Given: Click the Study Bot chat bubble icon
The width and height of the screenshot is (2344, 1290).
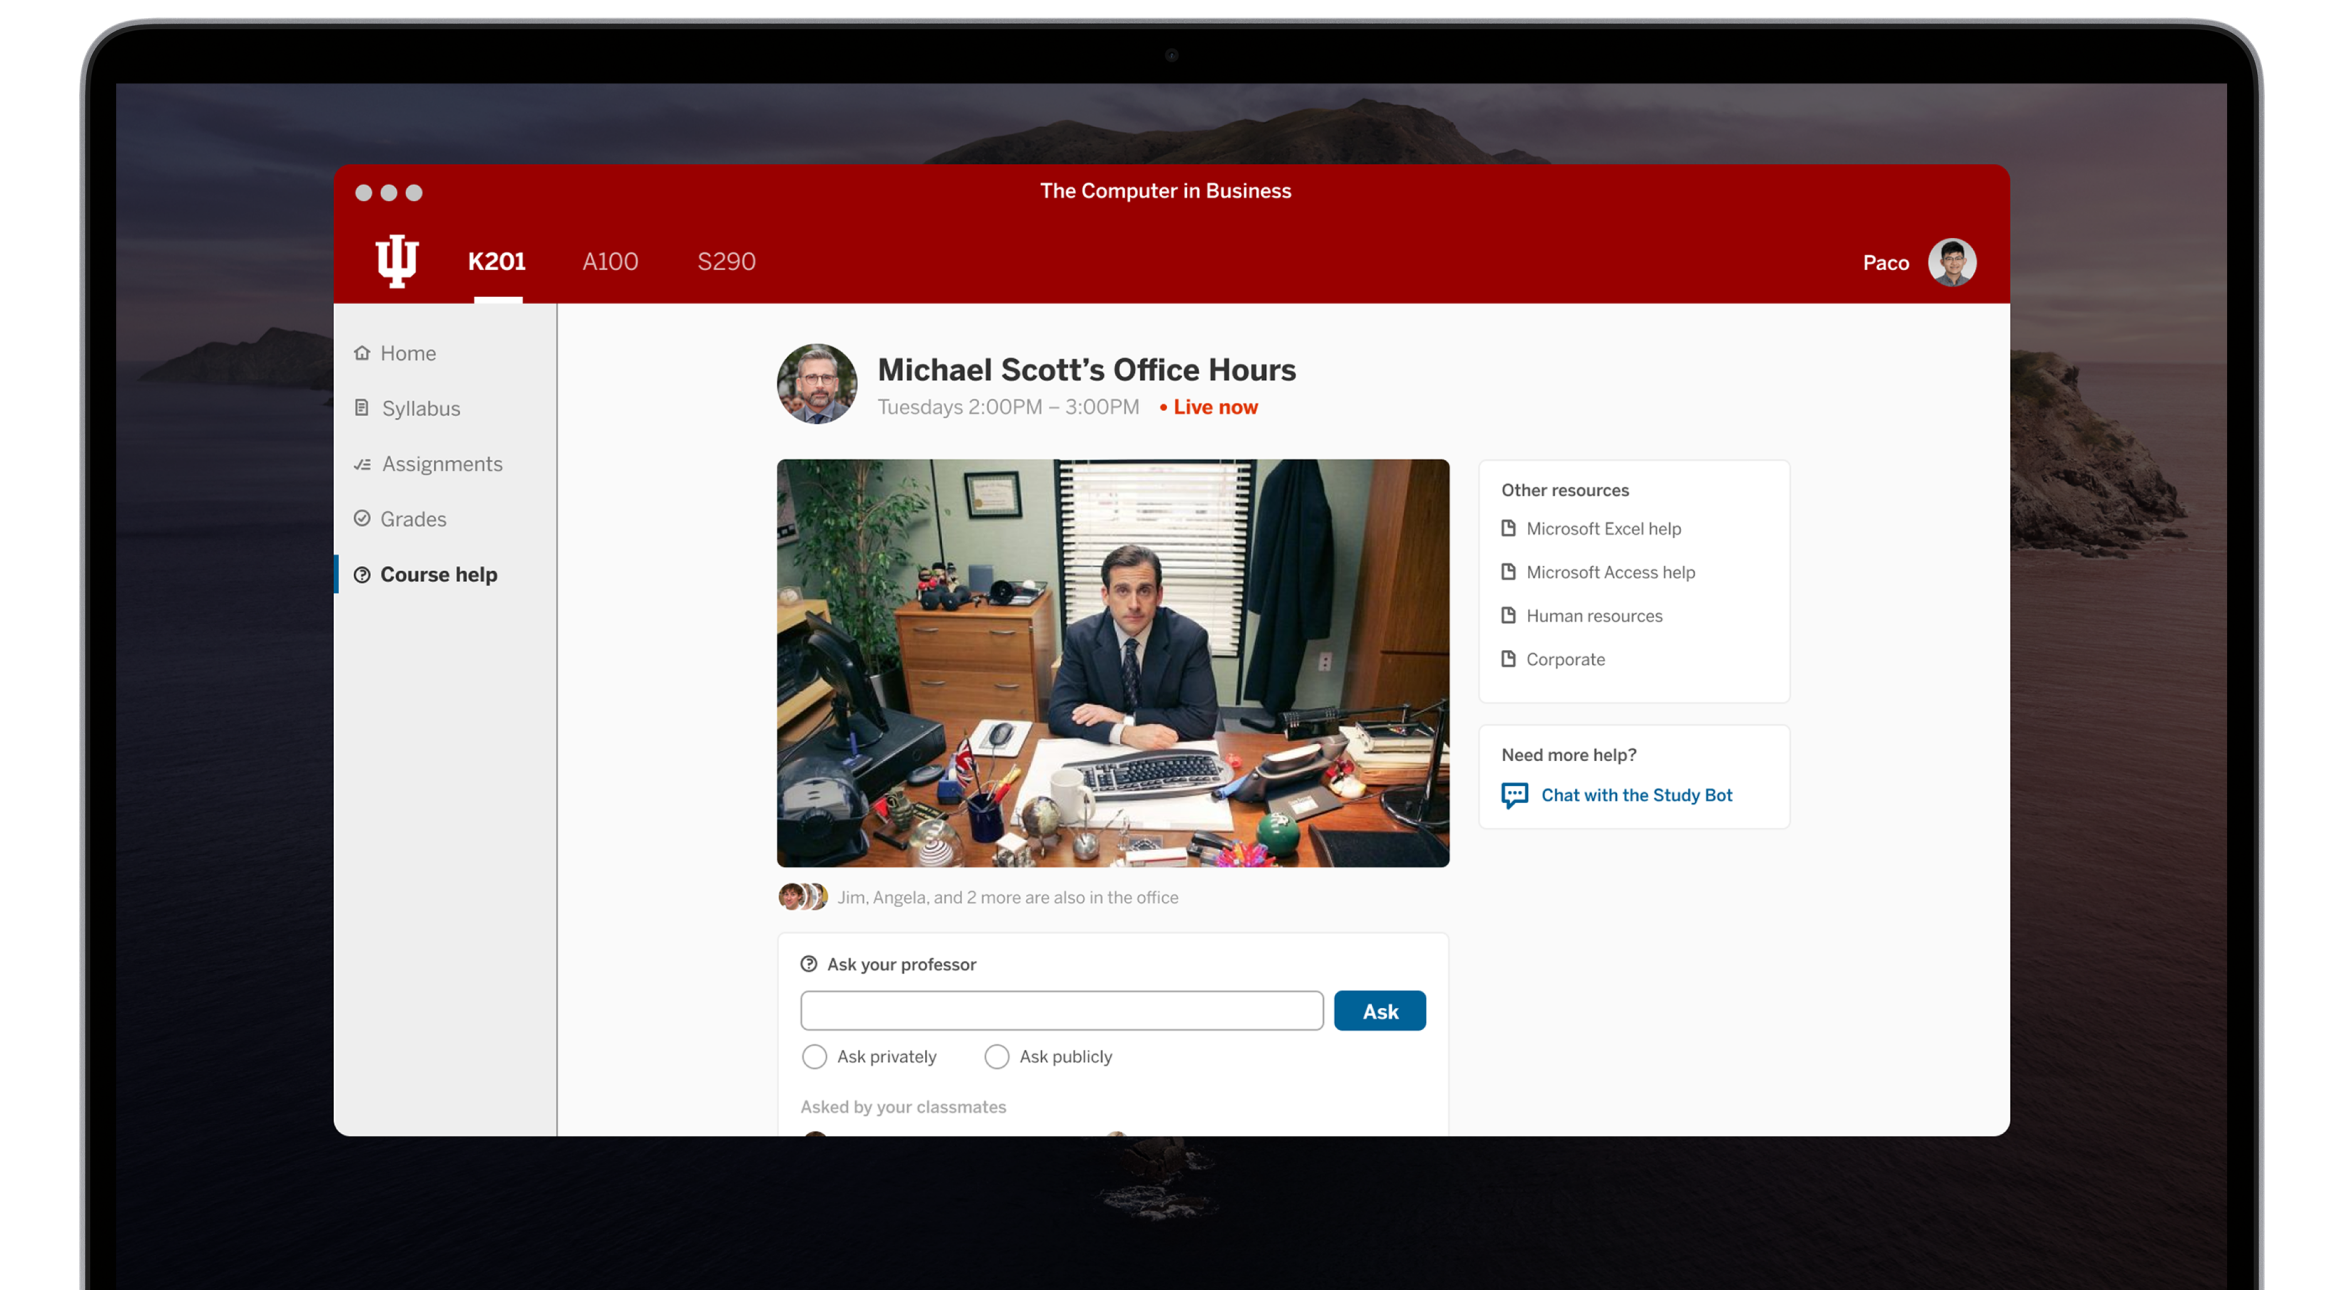Looking at the screenshot, I should pos(1514,795).
